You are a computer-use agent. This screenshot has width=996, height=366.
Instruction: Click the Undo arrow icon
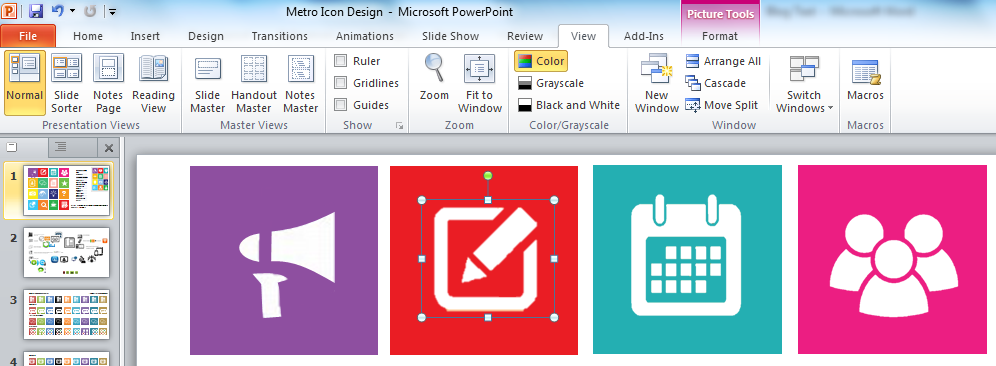point(57,11)
